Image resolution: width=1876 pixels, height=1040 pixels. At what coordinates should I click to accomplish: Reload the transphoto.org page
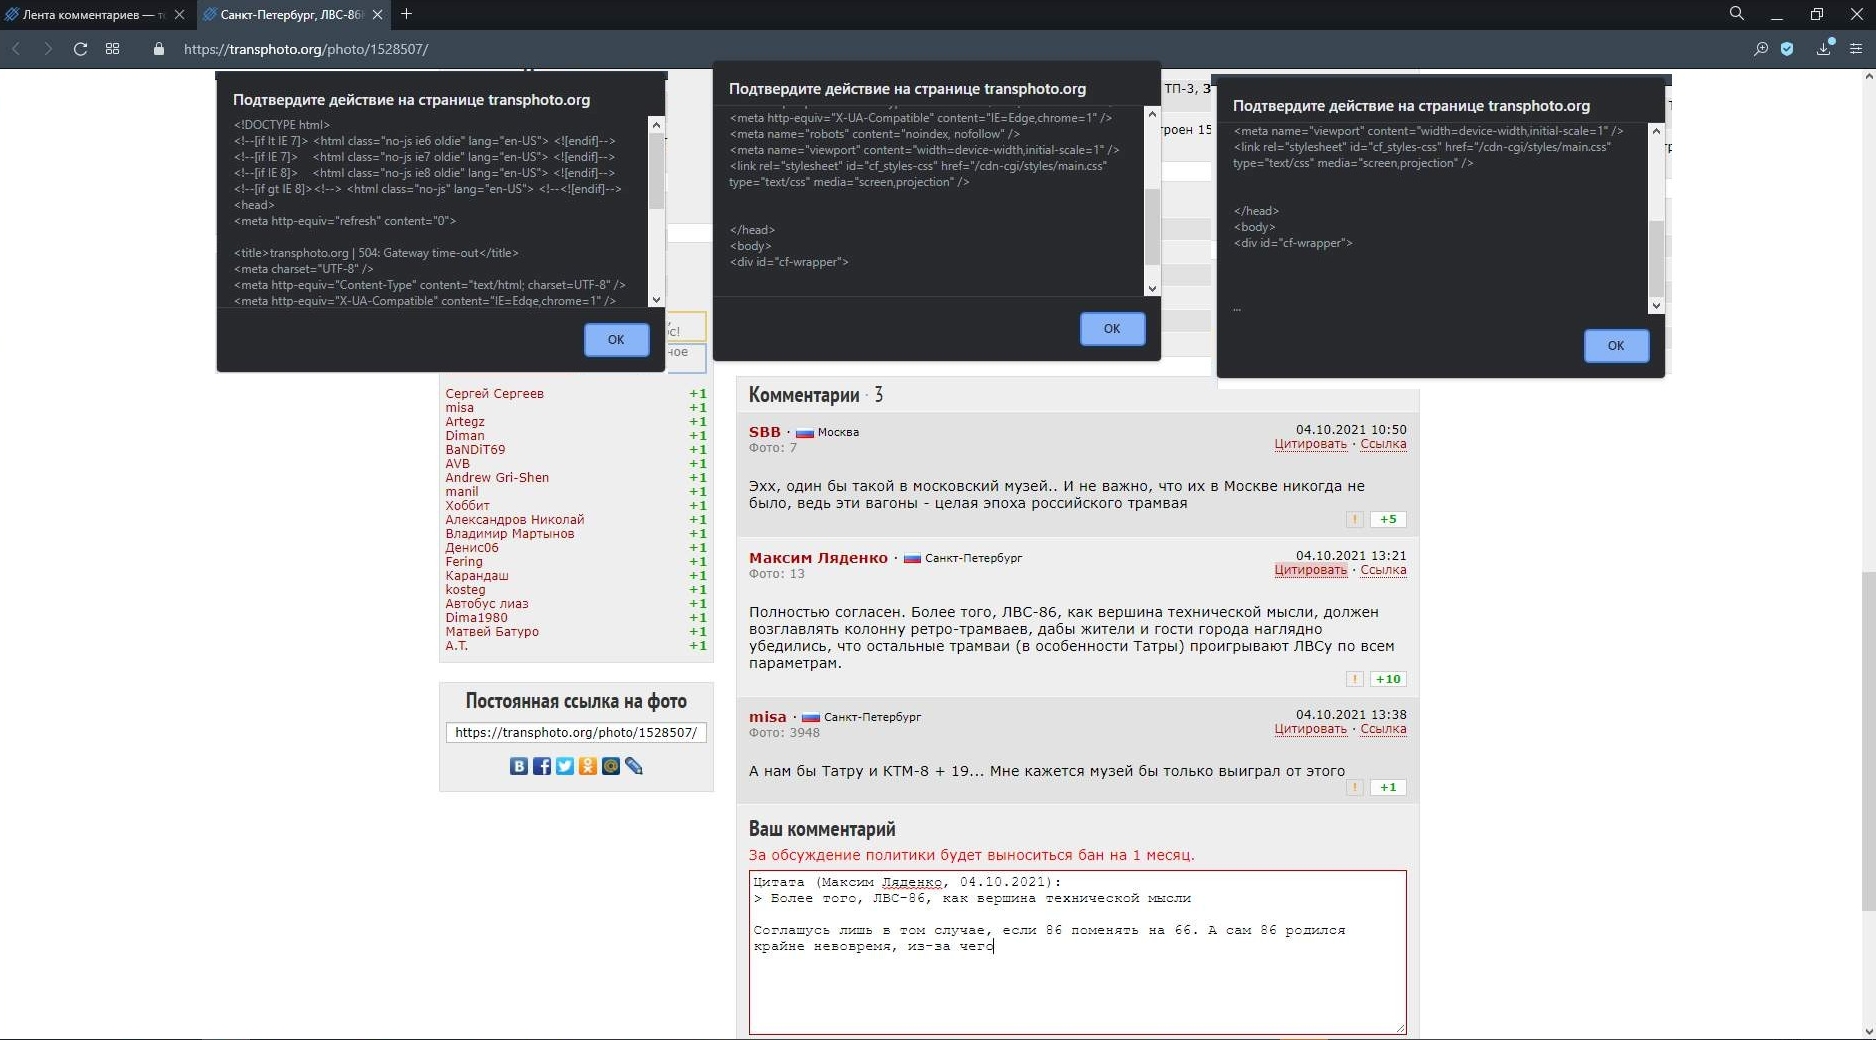(x=80, y=49)
